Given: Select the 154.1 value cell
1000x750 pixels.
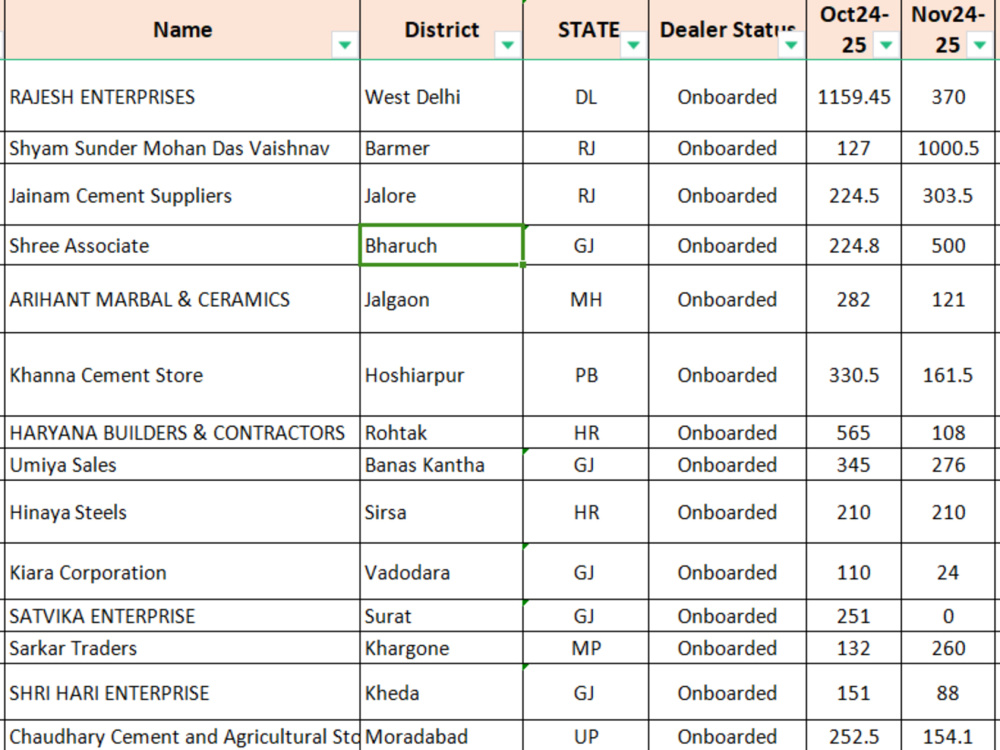Looking at the screenshot, I should (948, 736).
